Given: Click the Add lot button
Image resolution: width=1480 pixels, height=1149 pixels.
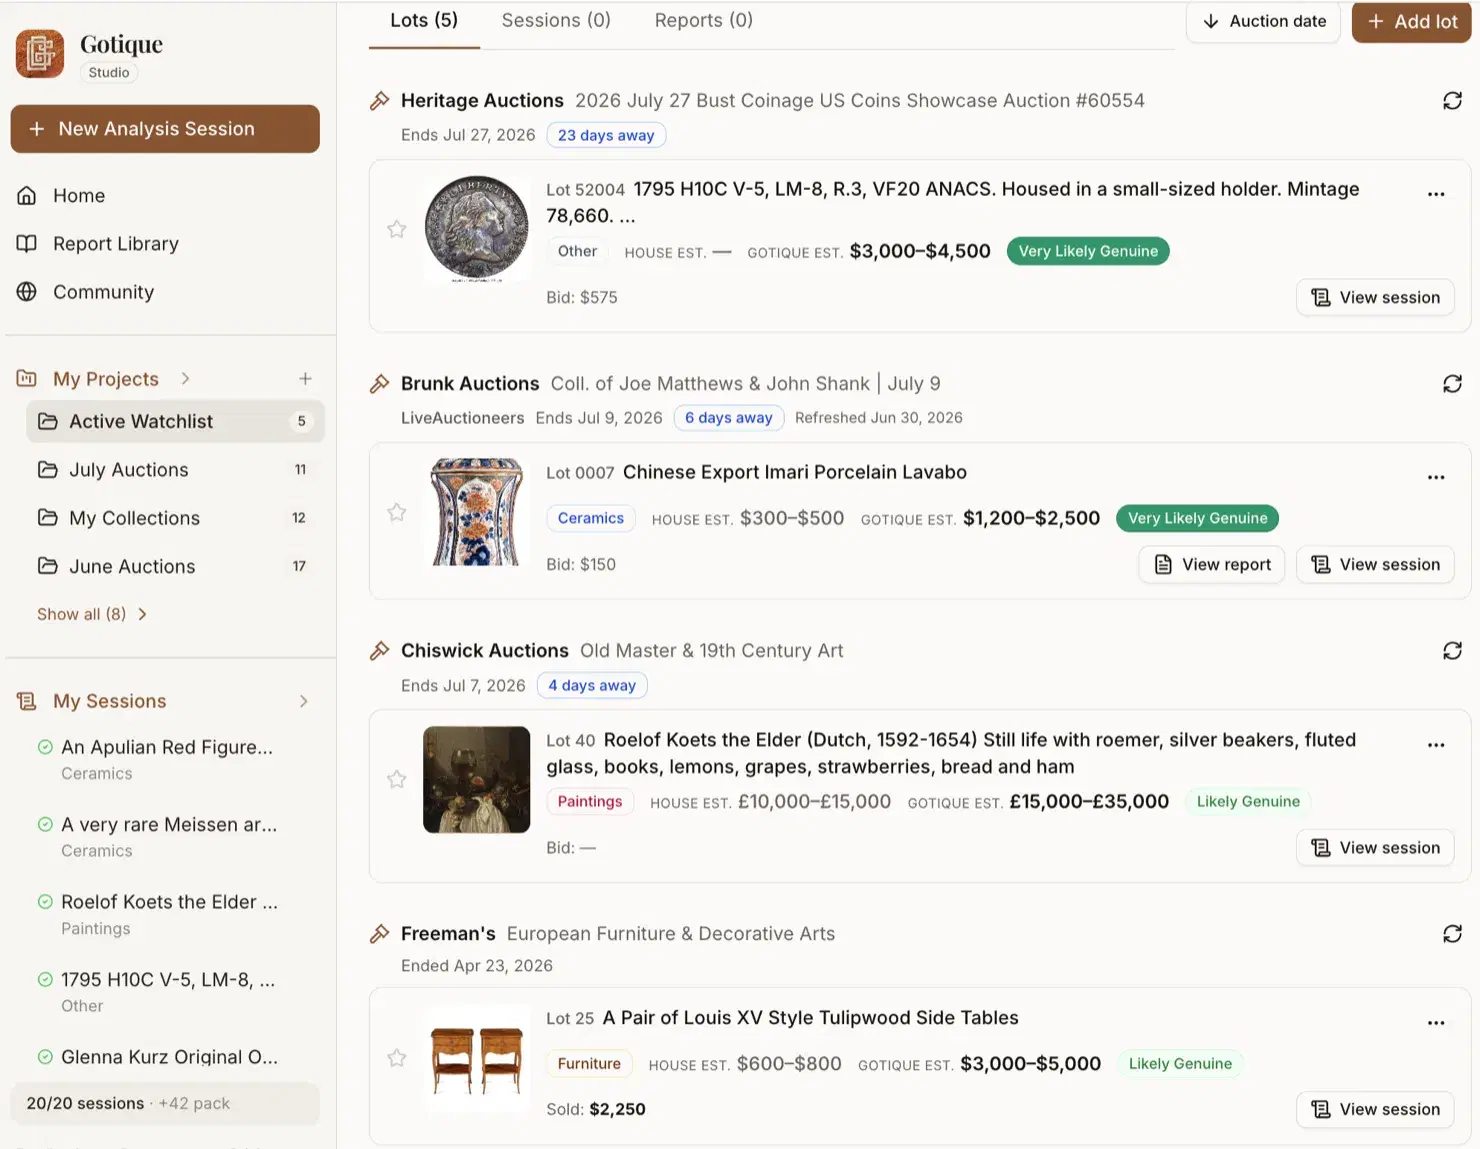Looking at the screenshot, I should click(1411, 22).
